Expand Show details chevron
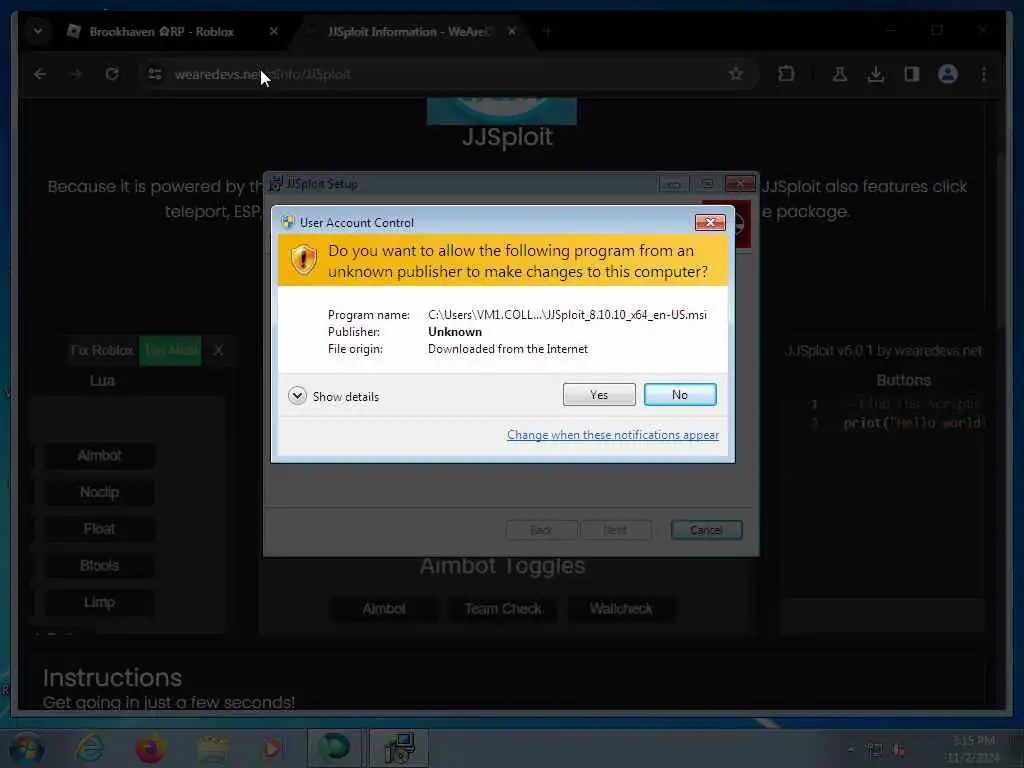The width and height of the screenshot is (1024, 768). coord(297,396)
